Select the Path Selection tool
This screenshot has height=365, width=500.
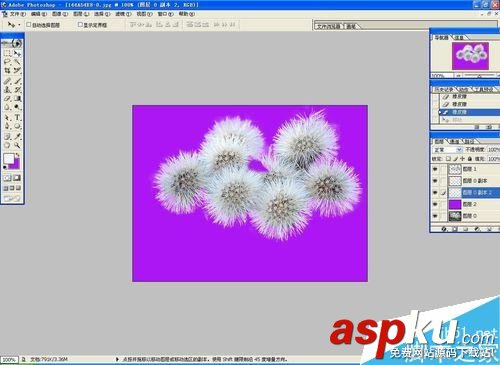(x=7, y=118)
